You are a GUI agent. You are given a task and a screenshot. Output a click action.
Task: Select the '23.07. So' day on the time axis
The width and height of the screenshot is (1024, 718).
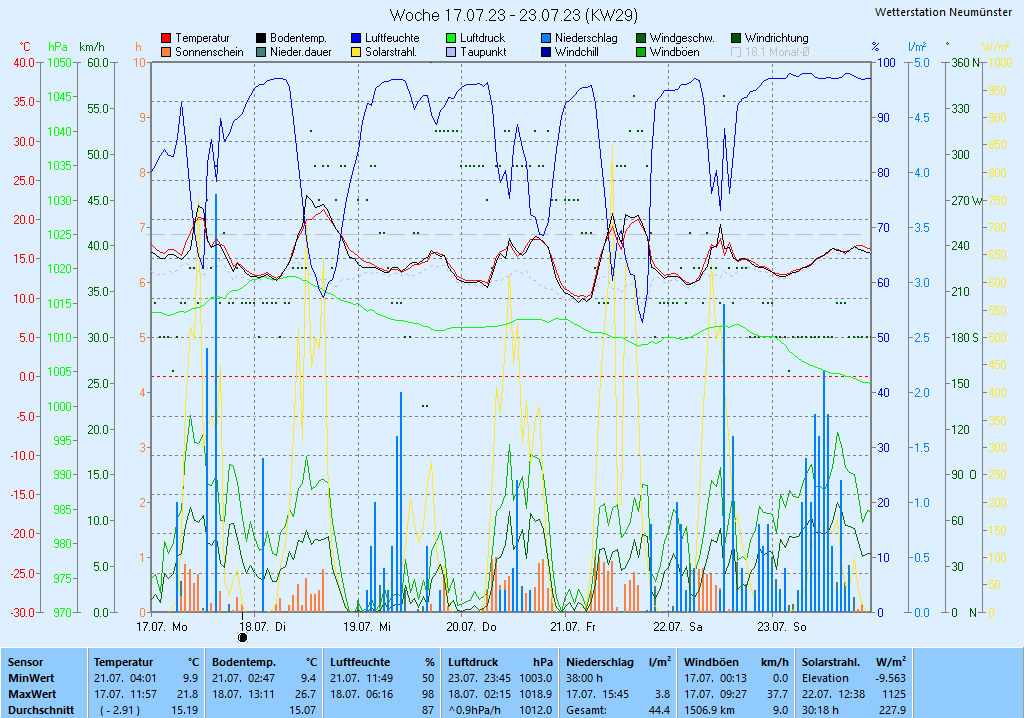tap(782, 627)
